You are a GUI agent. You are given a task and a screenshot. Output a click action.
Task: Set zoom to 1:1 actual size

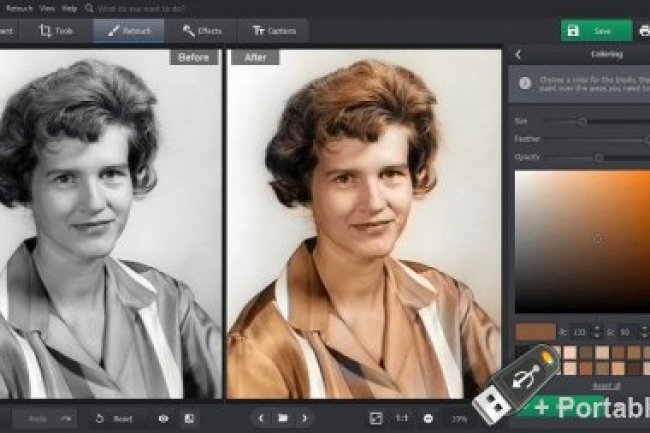[x=402, y=418]
